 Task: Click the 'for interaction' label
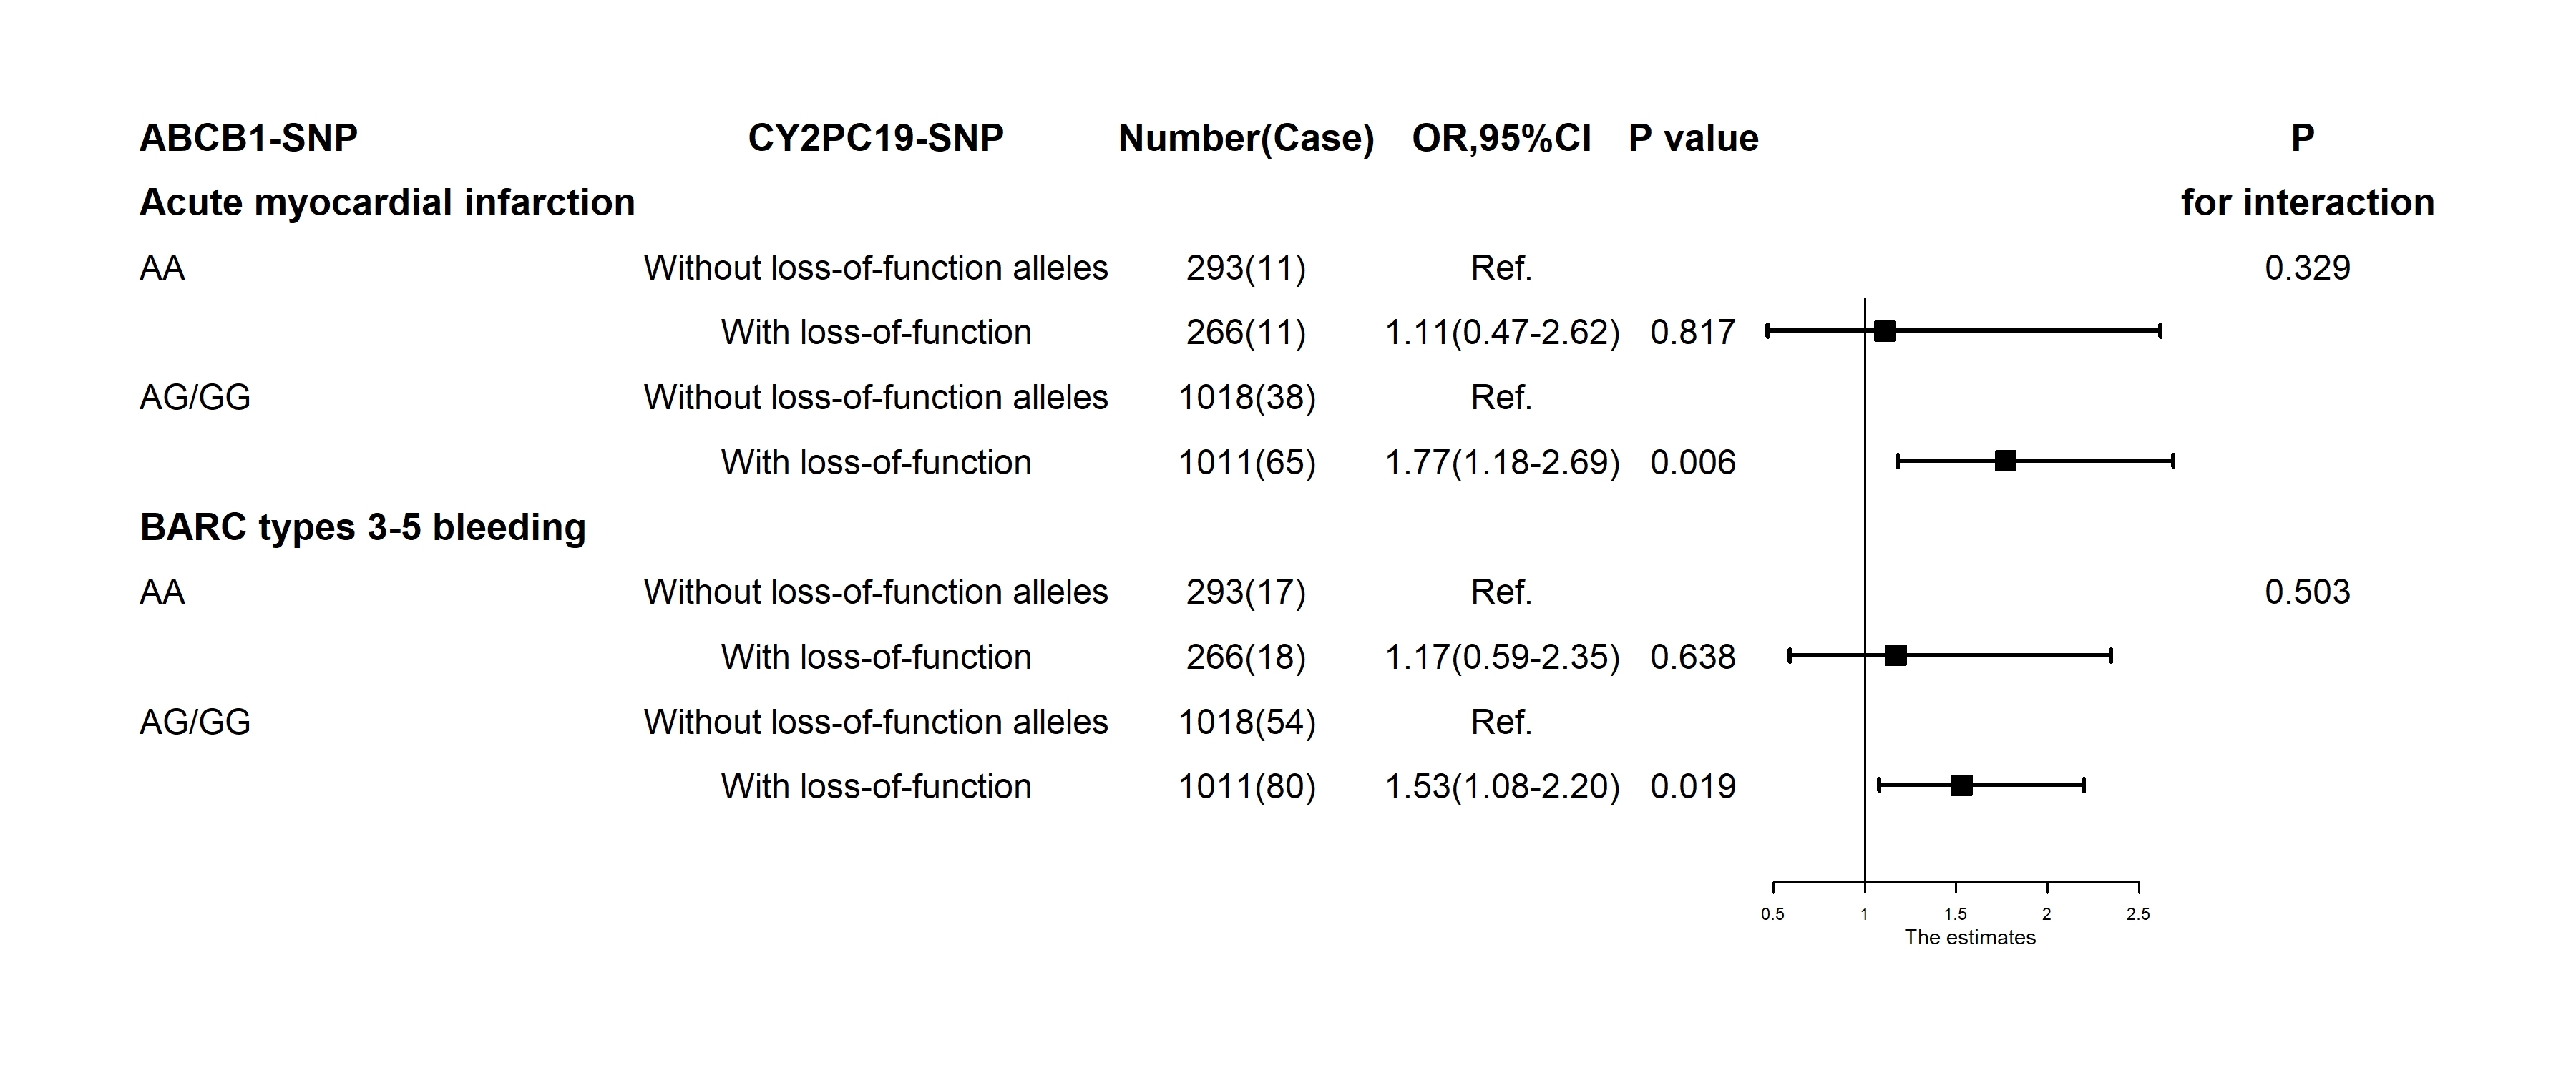coord(2307,203)
